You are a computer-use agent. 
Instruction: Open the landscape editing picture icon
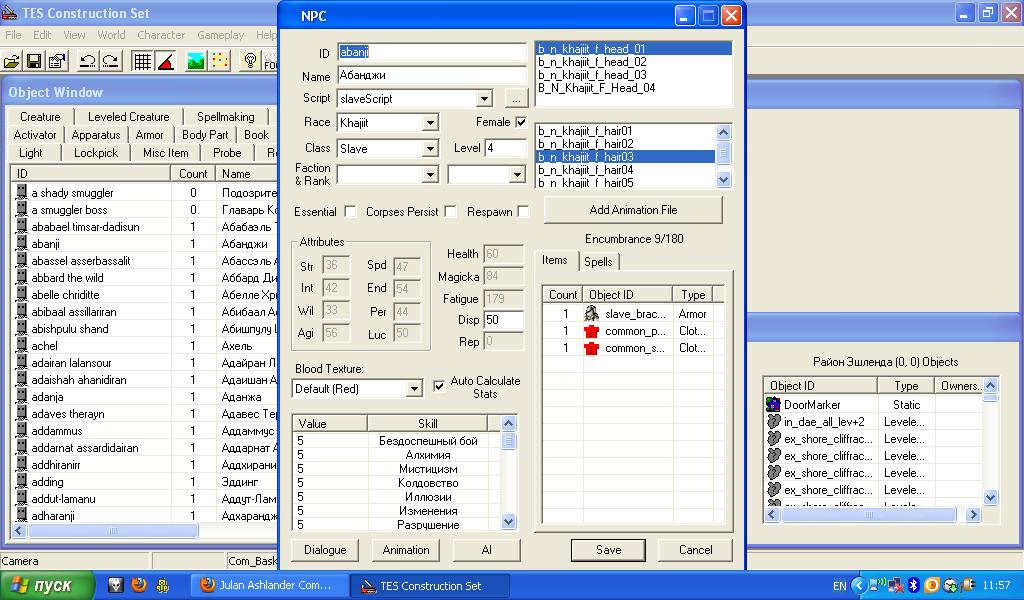pos(195,61)
